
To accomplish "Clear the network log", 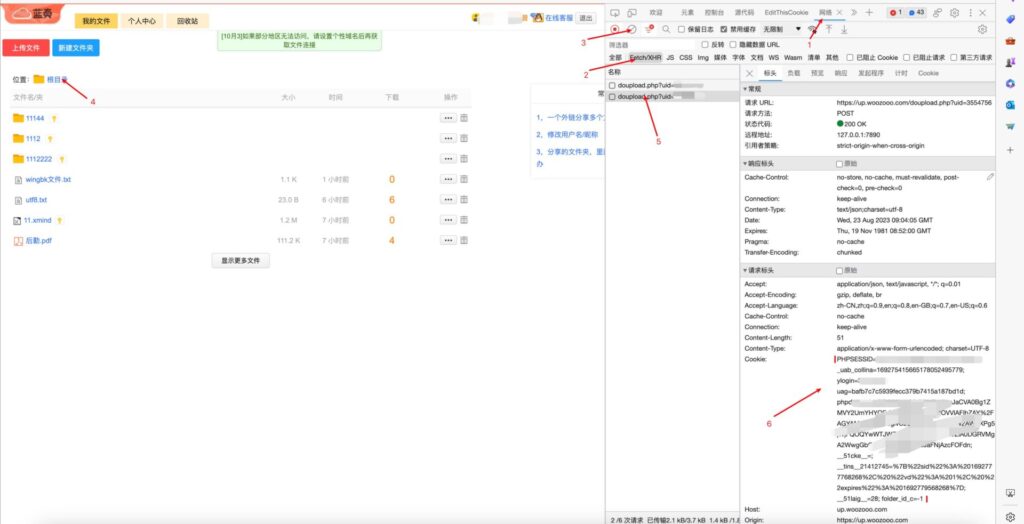I will point(631,29).
